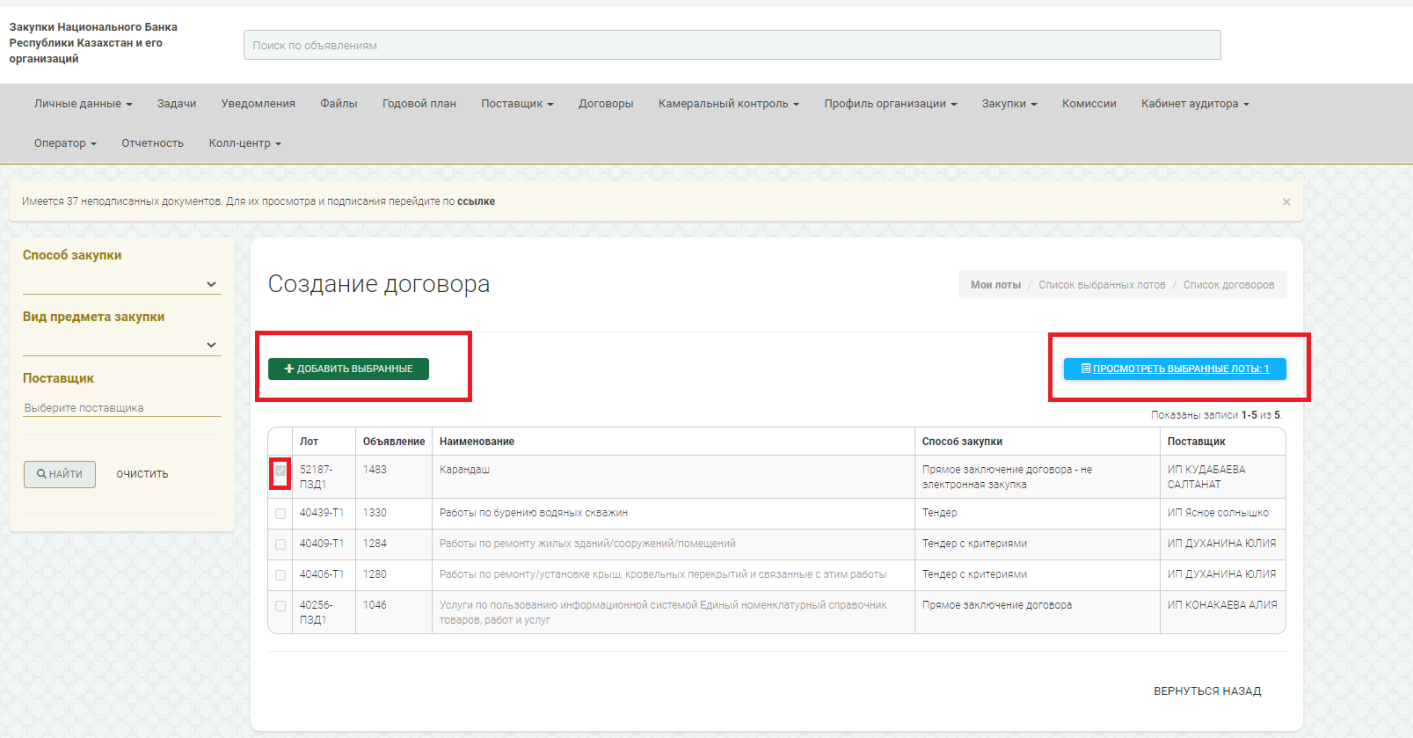Focus the Поиск по объявлениям search field
The image size is (1413, 738).
pos(731,46)
